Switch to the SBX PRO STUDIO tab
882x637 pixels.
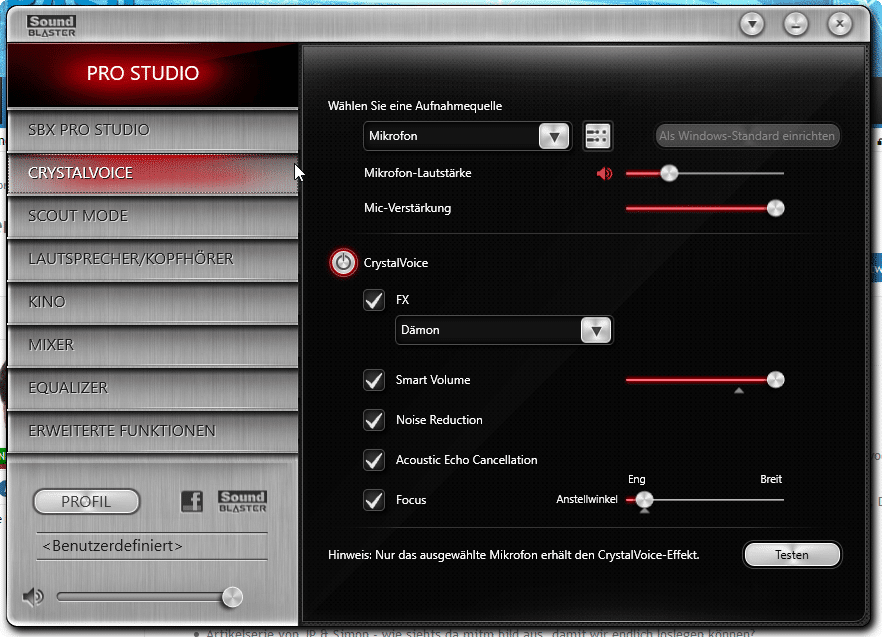(152, 130)
